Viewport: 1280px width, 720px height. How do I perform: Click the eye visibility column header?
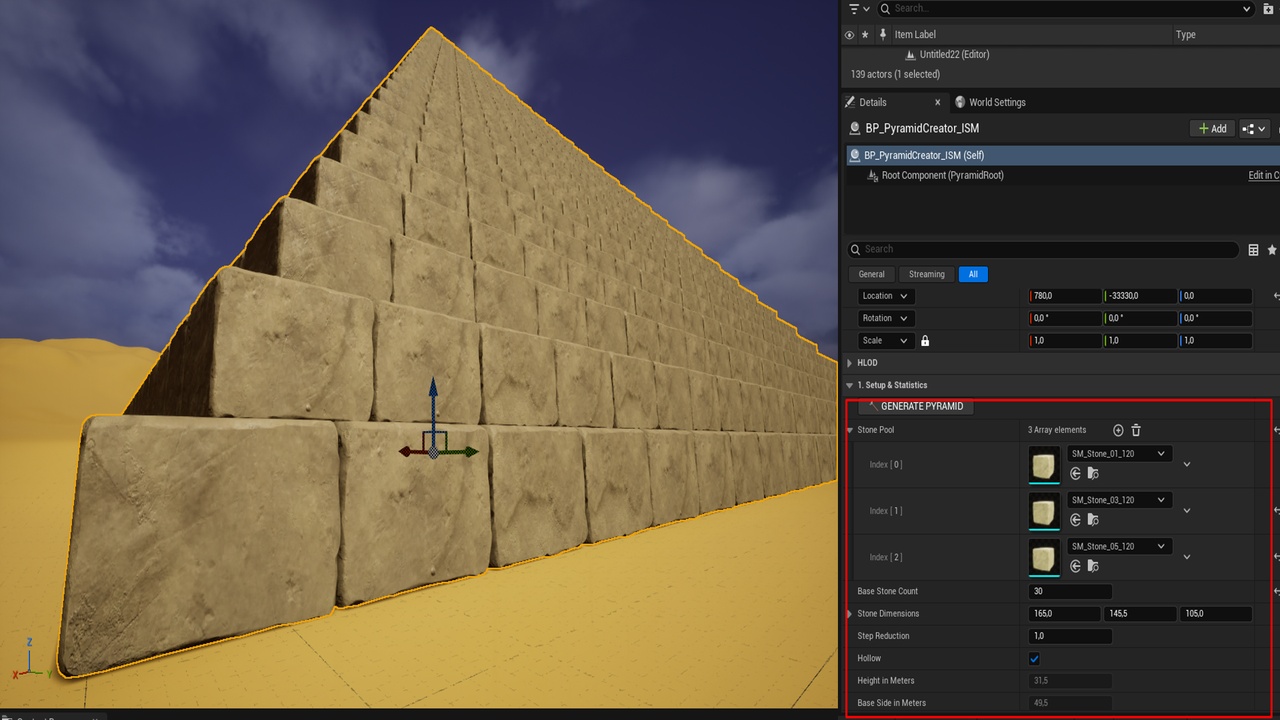pos(850,34)
